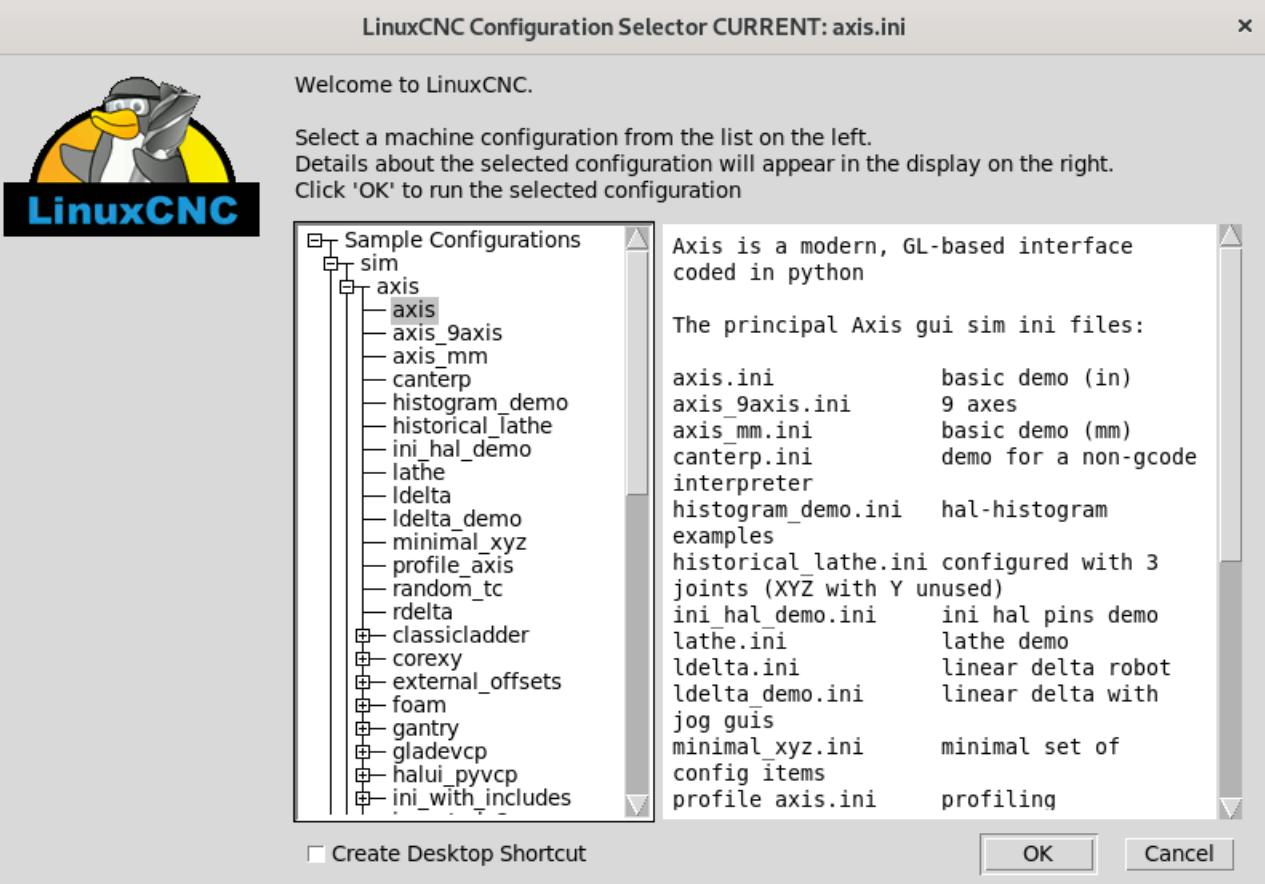
Task: Select ldelta_demo configuration
Action: pyautogui.click(x=457, y=519)
